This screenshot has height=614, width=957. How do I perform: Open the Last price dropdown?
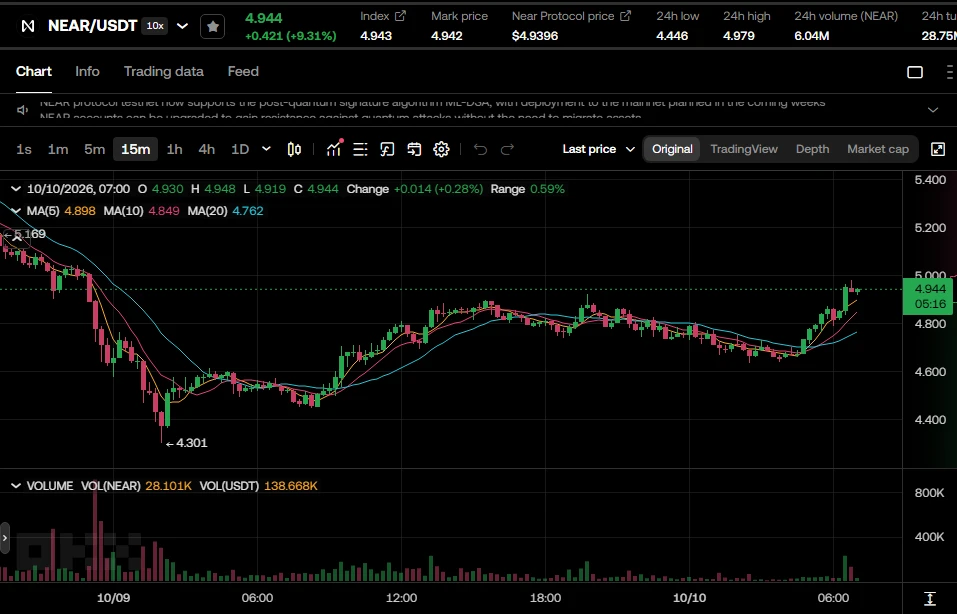pyautogui.click(x=599, y=149)
